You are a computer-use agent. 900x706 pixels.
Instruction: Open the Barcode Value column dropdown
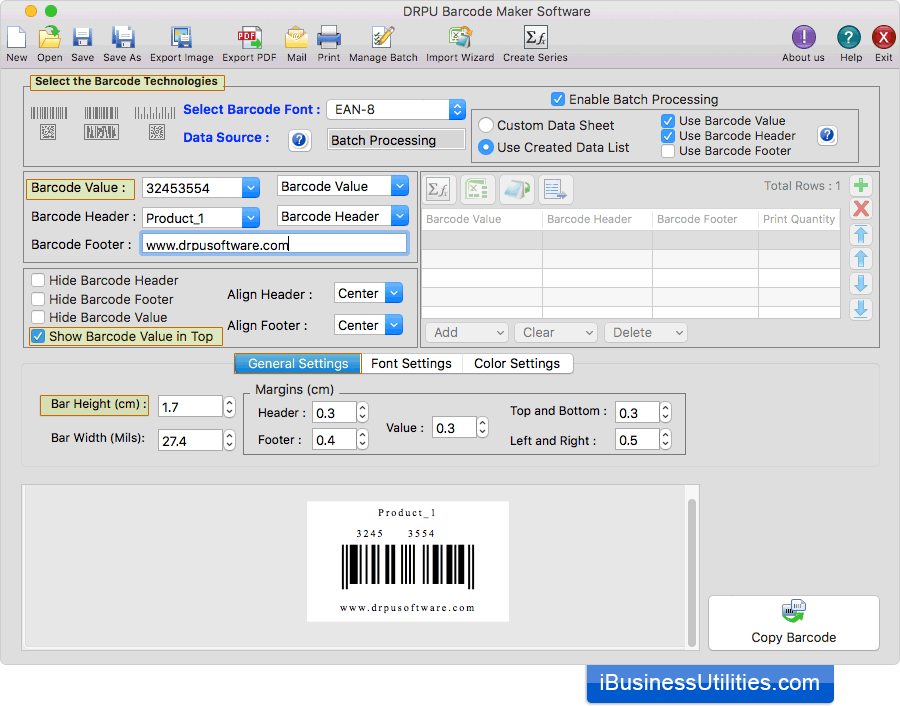pos(399,186)
